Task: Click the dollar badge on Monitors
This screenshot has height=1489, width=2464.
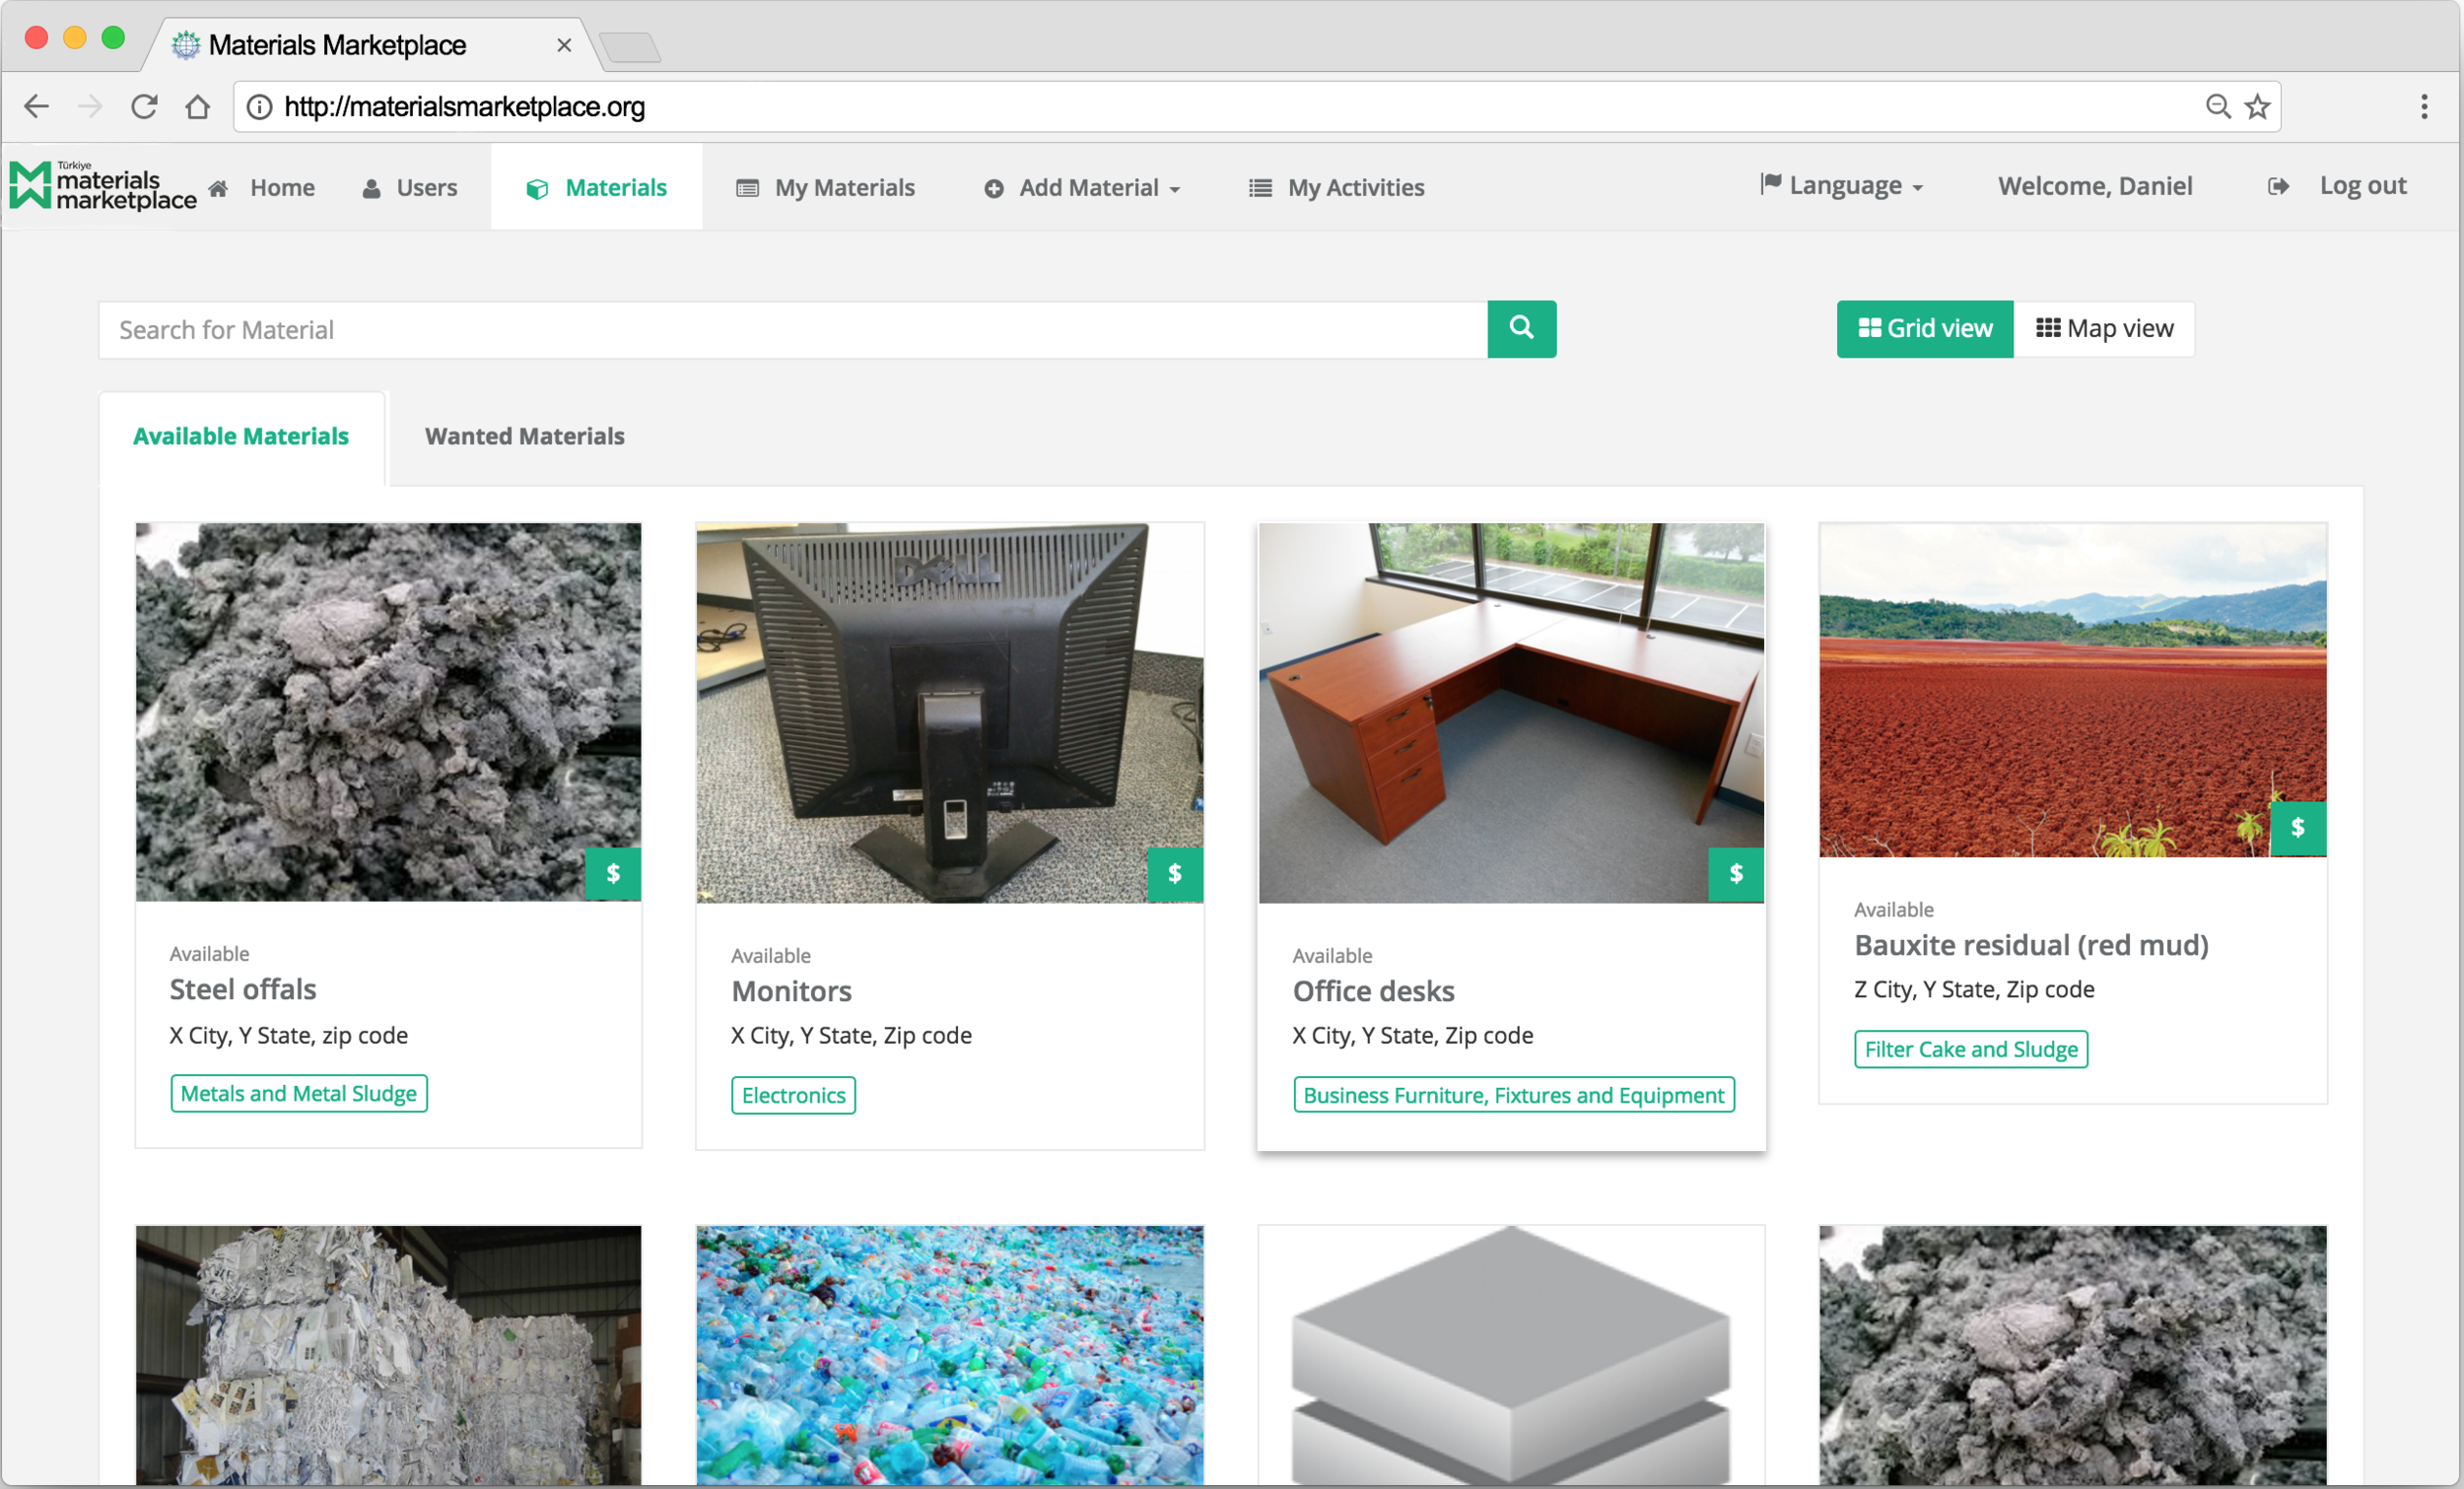Action: coord(1175,873)
